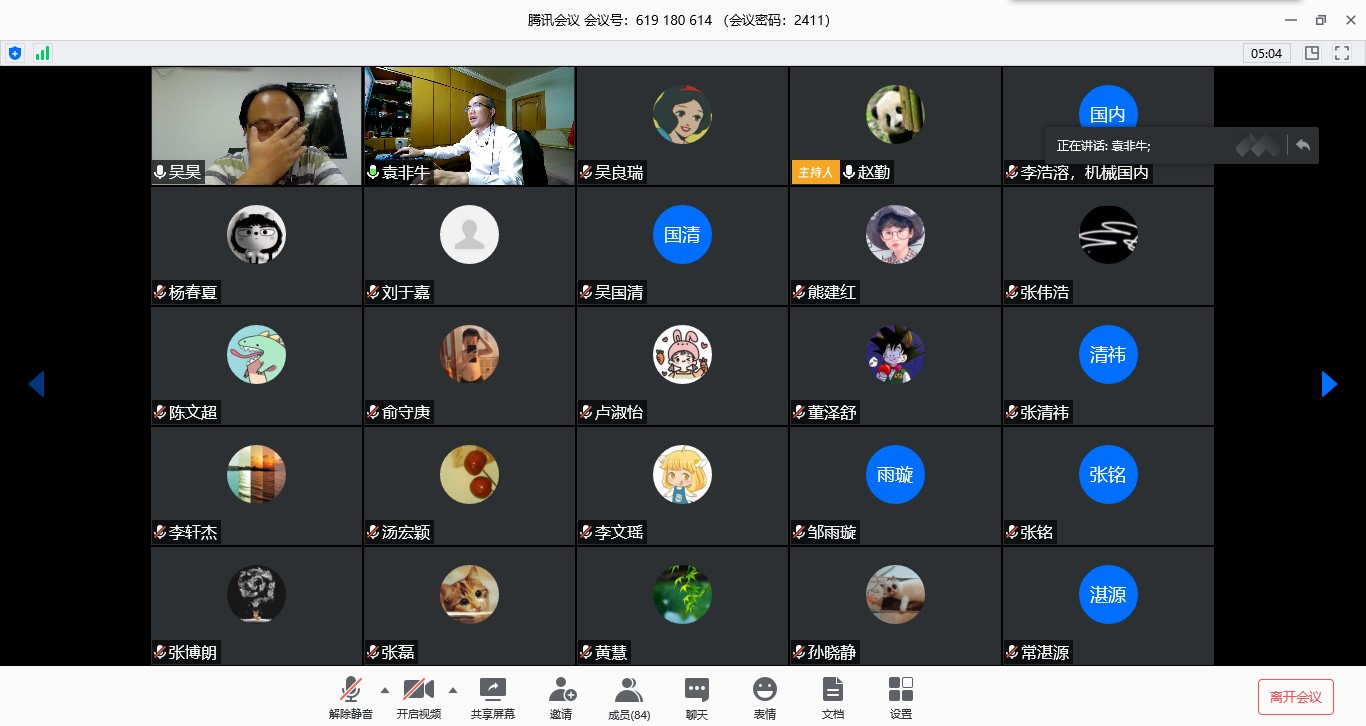Click 汤宏颖's cherries avatar
Screen dimensions: 1366x726
pyautogui.click(x=469, y=474)
